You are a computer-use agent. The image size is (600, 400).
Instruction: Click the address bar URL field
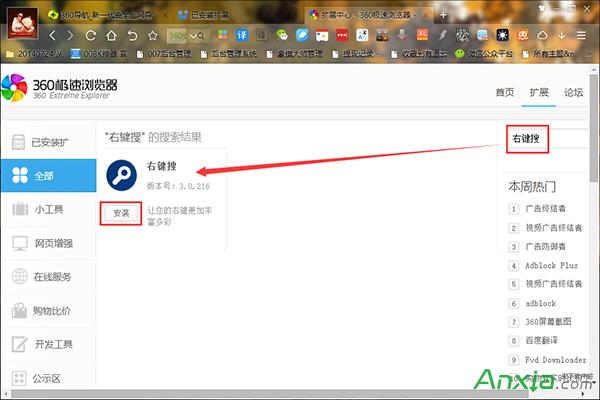178,36
